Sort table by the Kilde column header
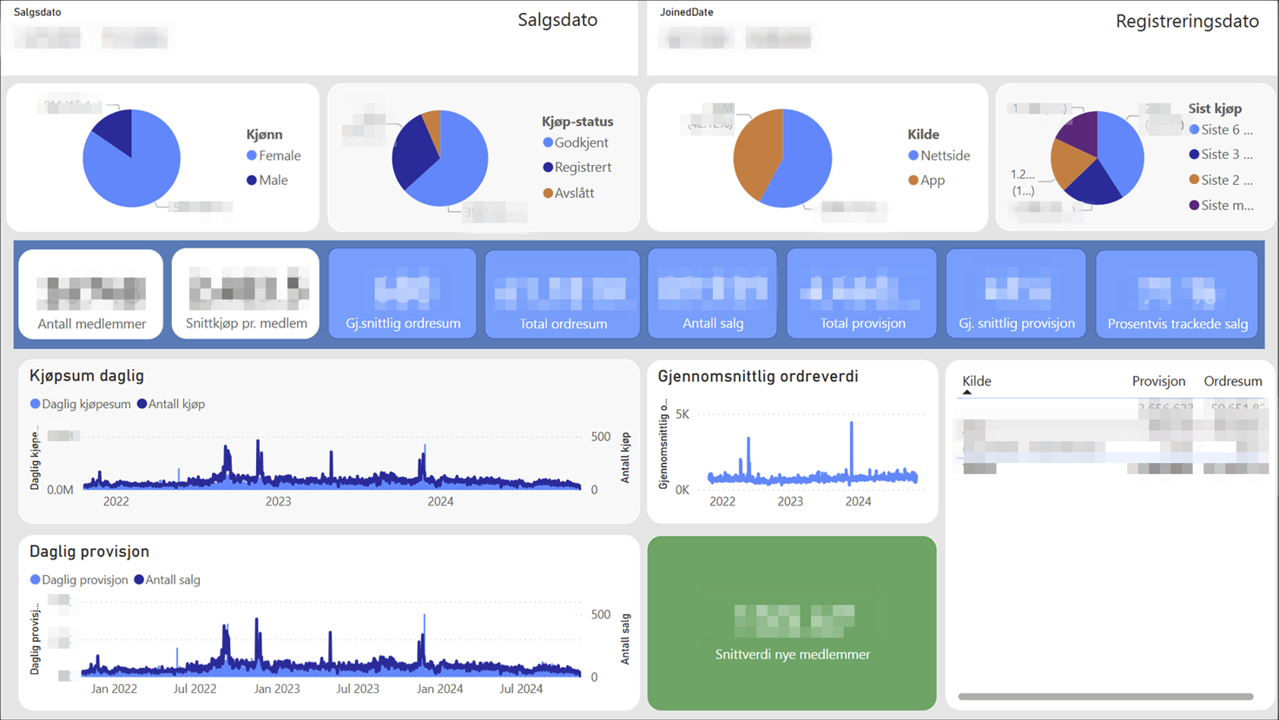 977,381
